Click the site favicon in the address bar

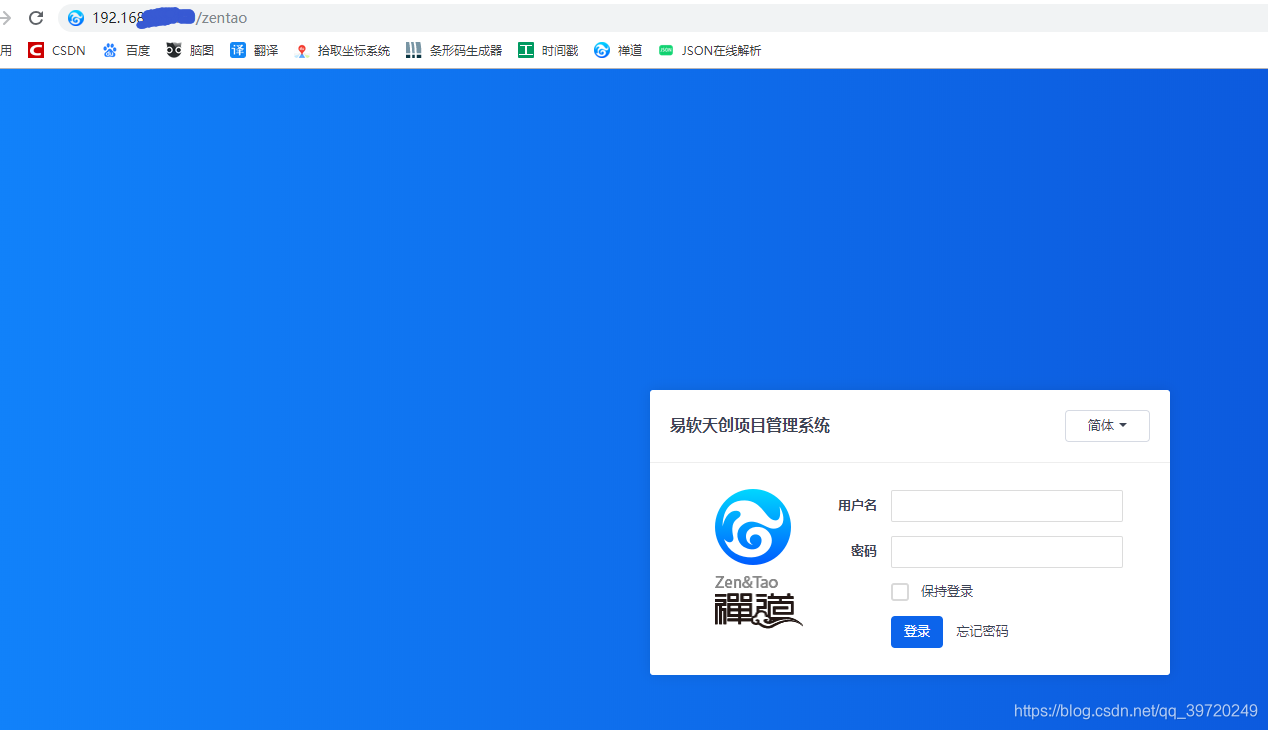(76, 17)
